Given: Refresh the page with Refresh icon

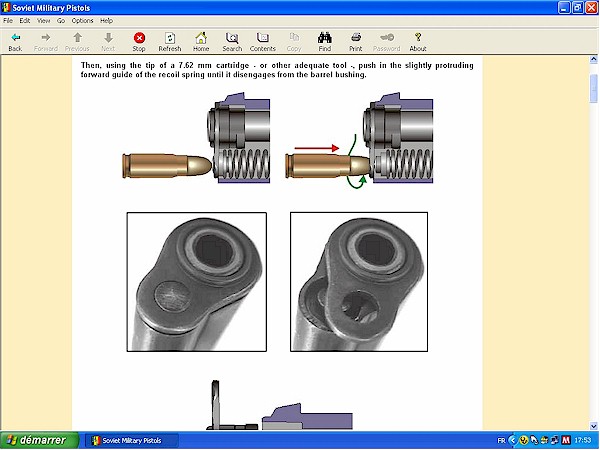Looking at the screenshot, I should (x=170, y=42).
